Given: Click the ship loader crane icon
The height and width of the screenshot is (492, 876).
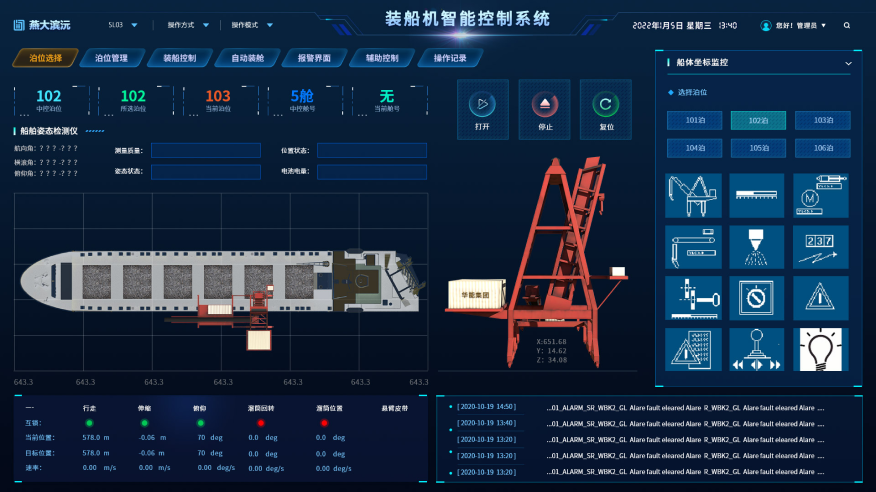Looking at the screenshot, I should pos(692,195).
